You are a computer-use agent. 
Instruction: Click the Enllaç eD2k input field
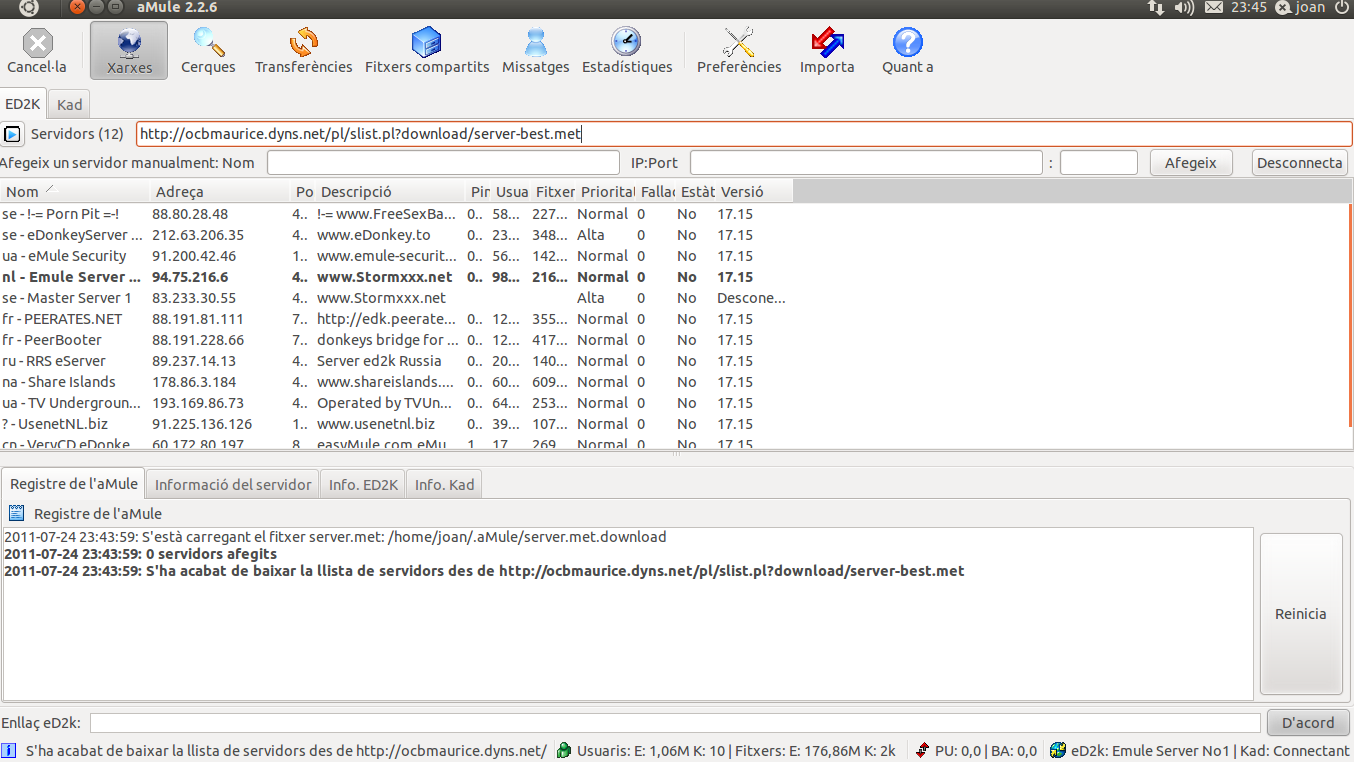pyautogui.click(x=675, y=723)
